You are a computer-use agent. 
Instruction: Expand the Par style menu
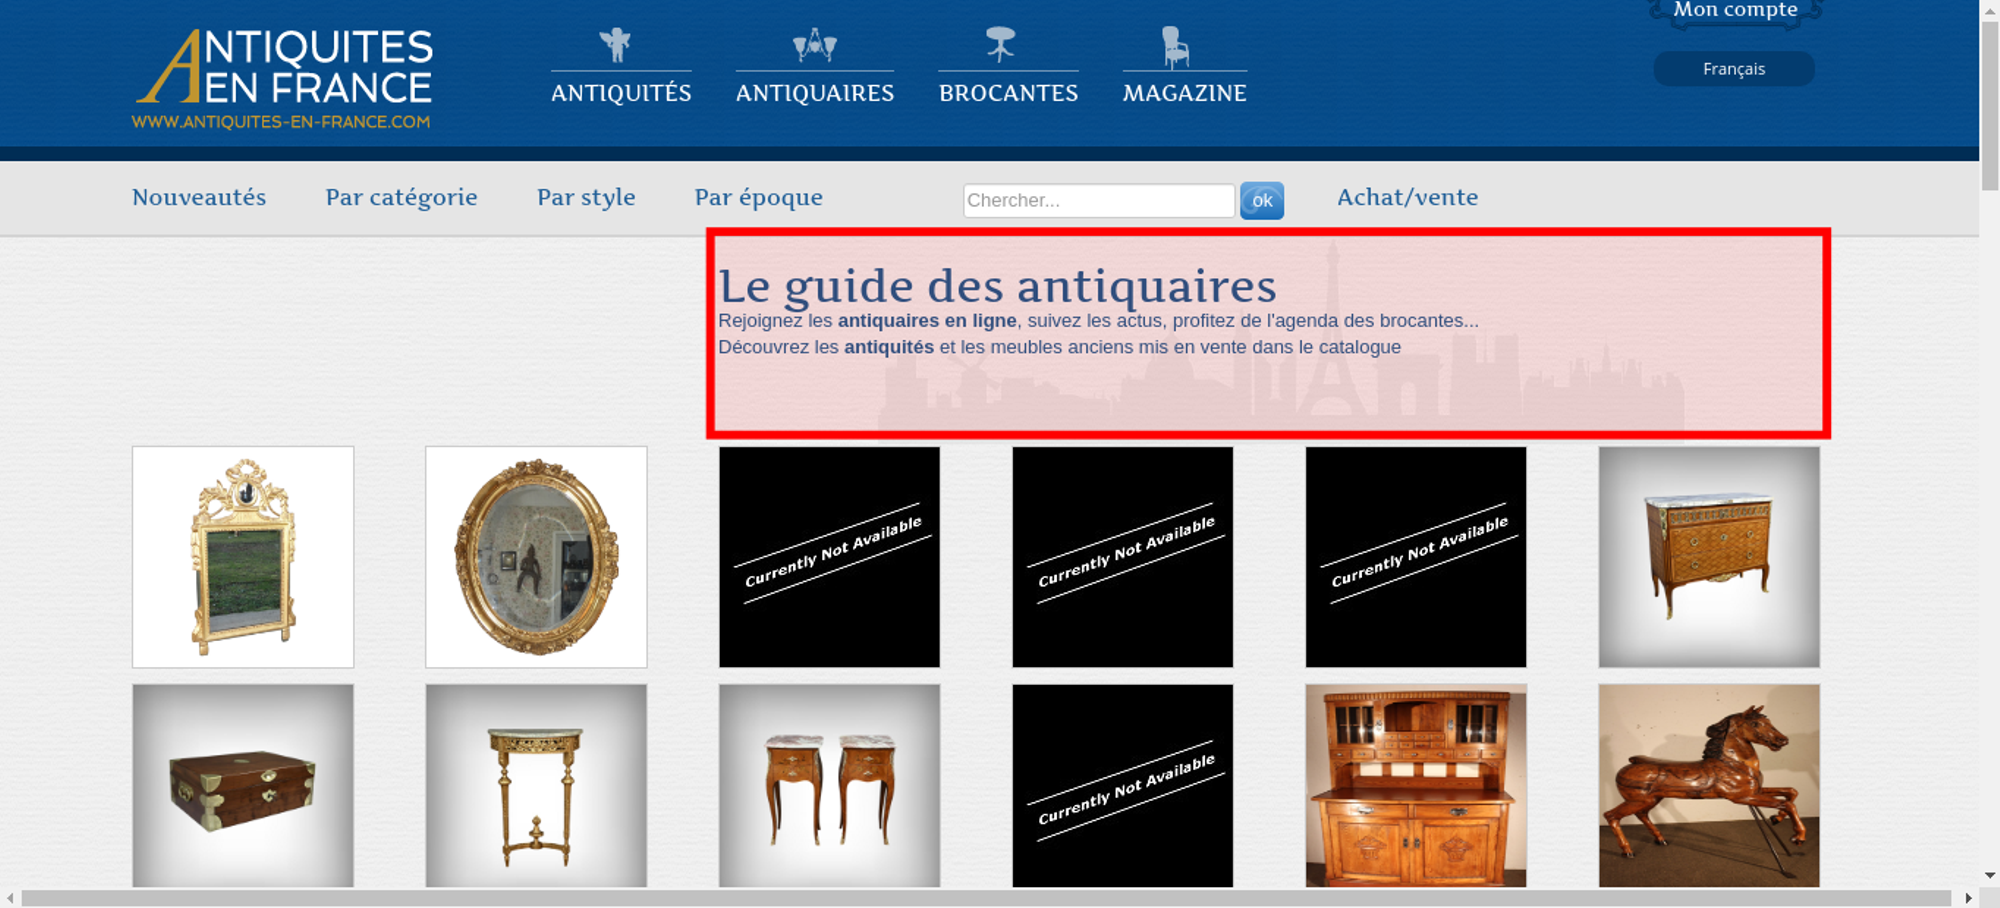586,197
